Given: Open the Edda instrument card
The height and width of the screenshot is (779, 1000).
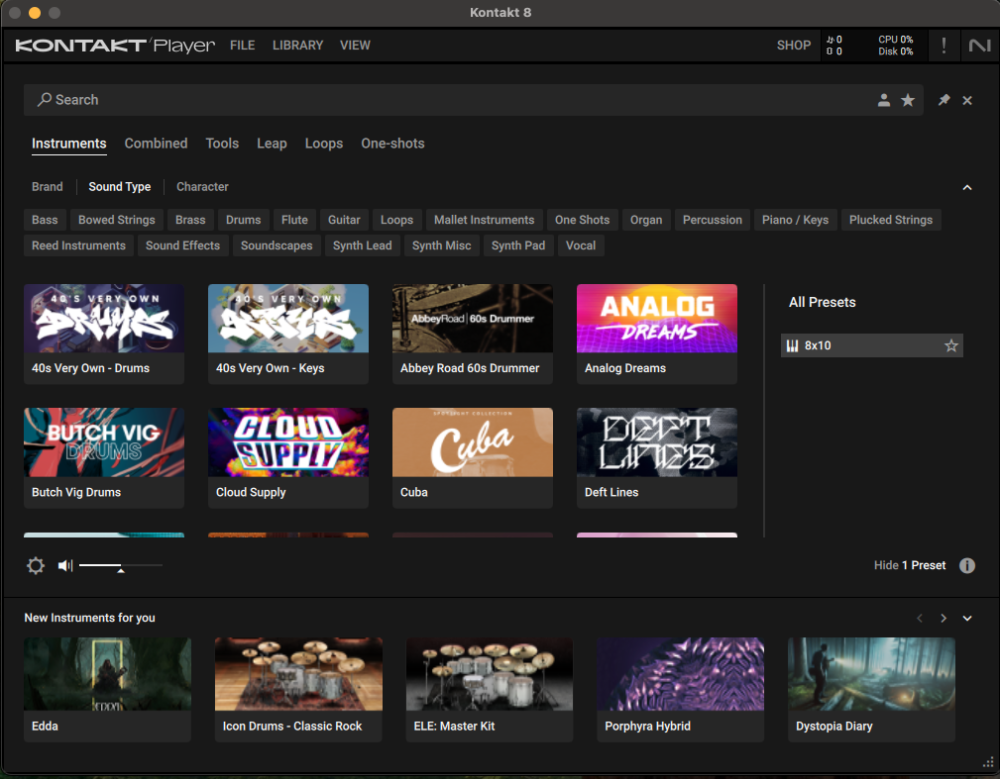Looking at the screenshot, I should click(107, 690).
